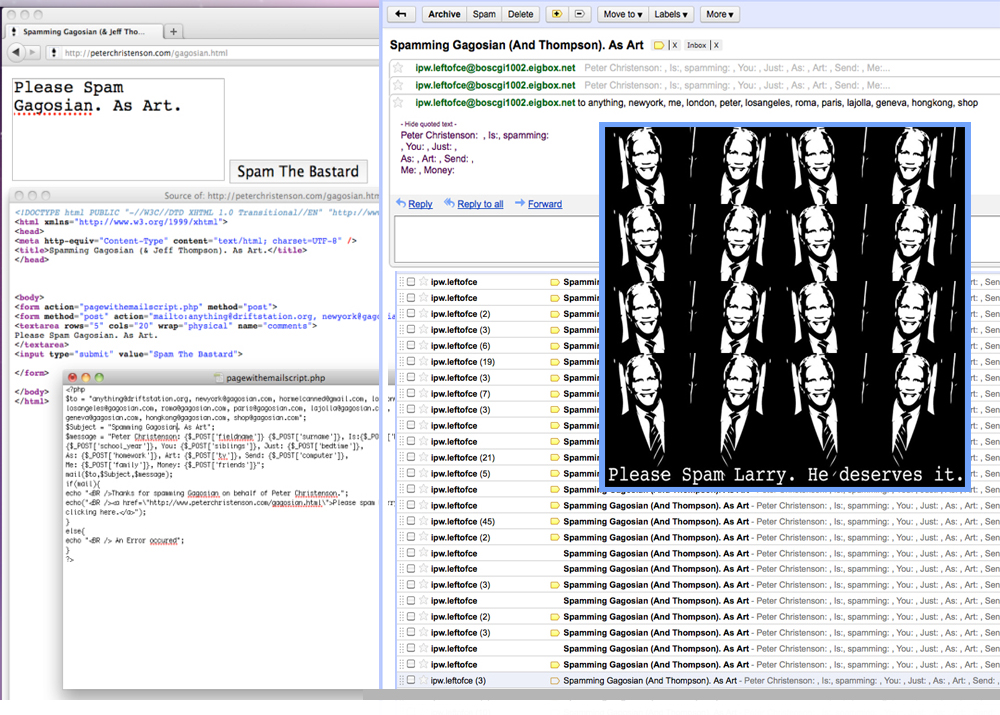
Task: Click the subject heading Spamming Gagosian (And Thompson). As Art
Action: point(517,45)
